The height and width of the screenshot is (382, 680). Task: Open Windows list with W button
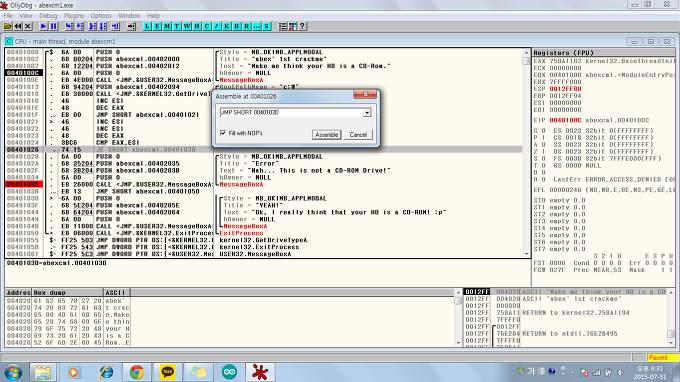[187, 26]
